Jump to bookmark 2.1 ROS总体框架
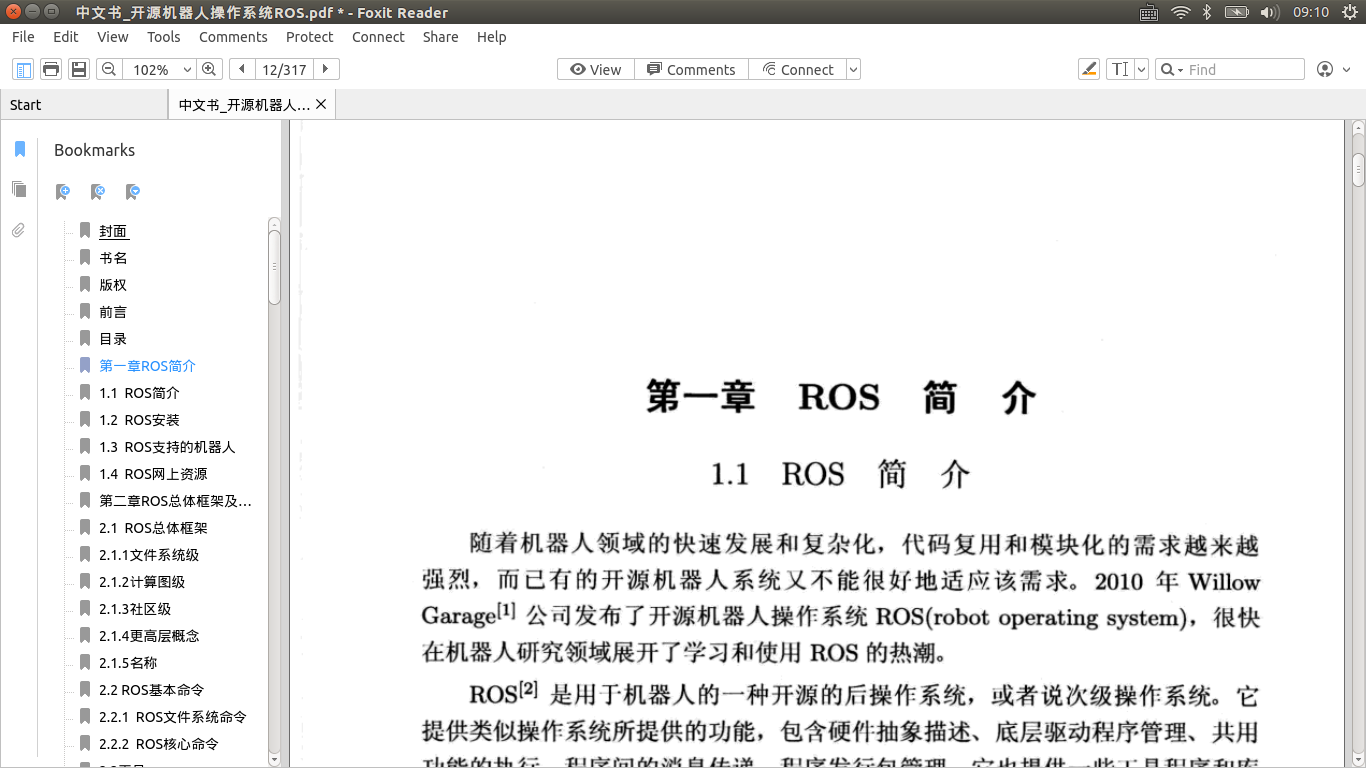Viewport: 1366px width, 768px height. click(x=153, y=528)
